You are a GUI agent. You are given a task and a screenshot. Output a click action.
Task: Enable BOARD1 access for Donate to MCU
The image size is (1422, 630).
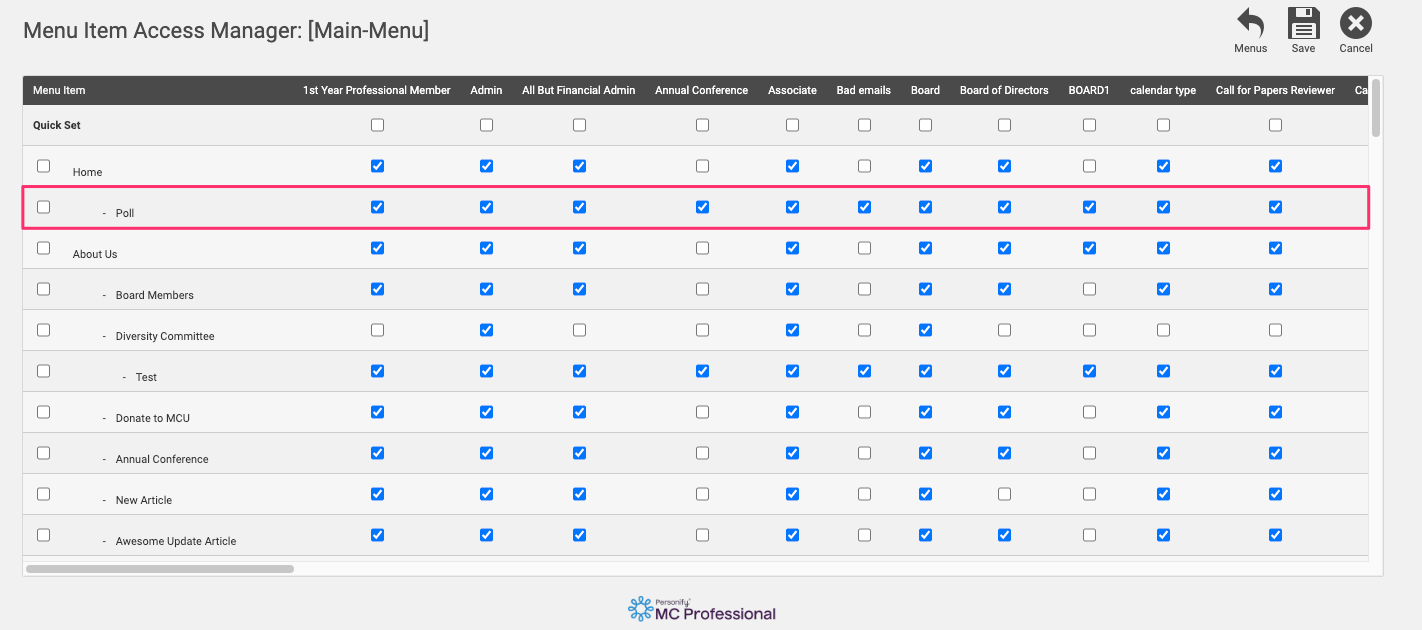click(x=1089, y=411)
